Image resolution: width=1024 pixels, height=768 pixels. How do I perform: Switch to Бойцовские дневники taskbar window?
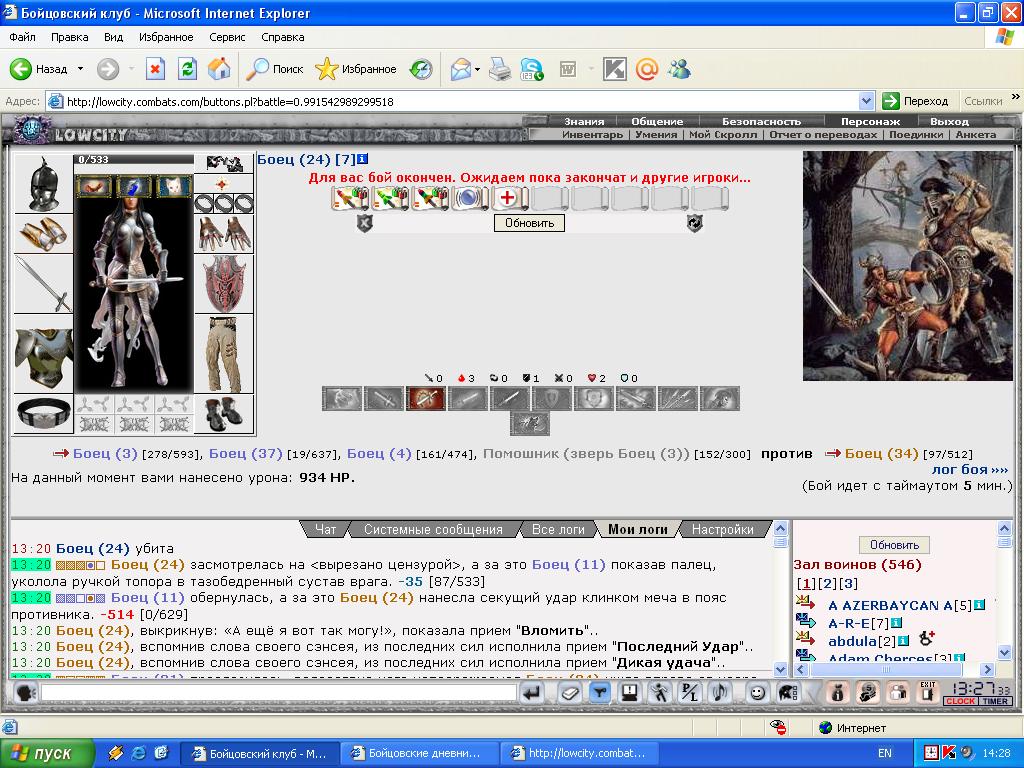tap(419, 753)
